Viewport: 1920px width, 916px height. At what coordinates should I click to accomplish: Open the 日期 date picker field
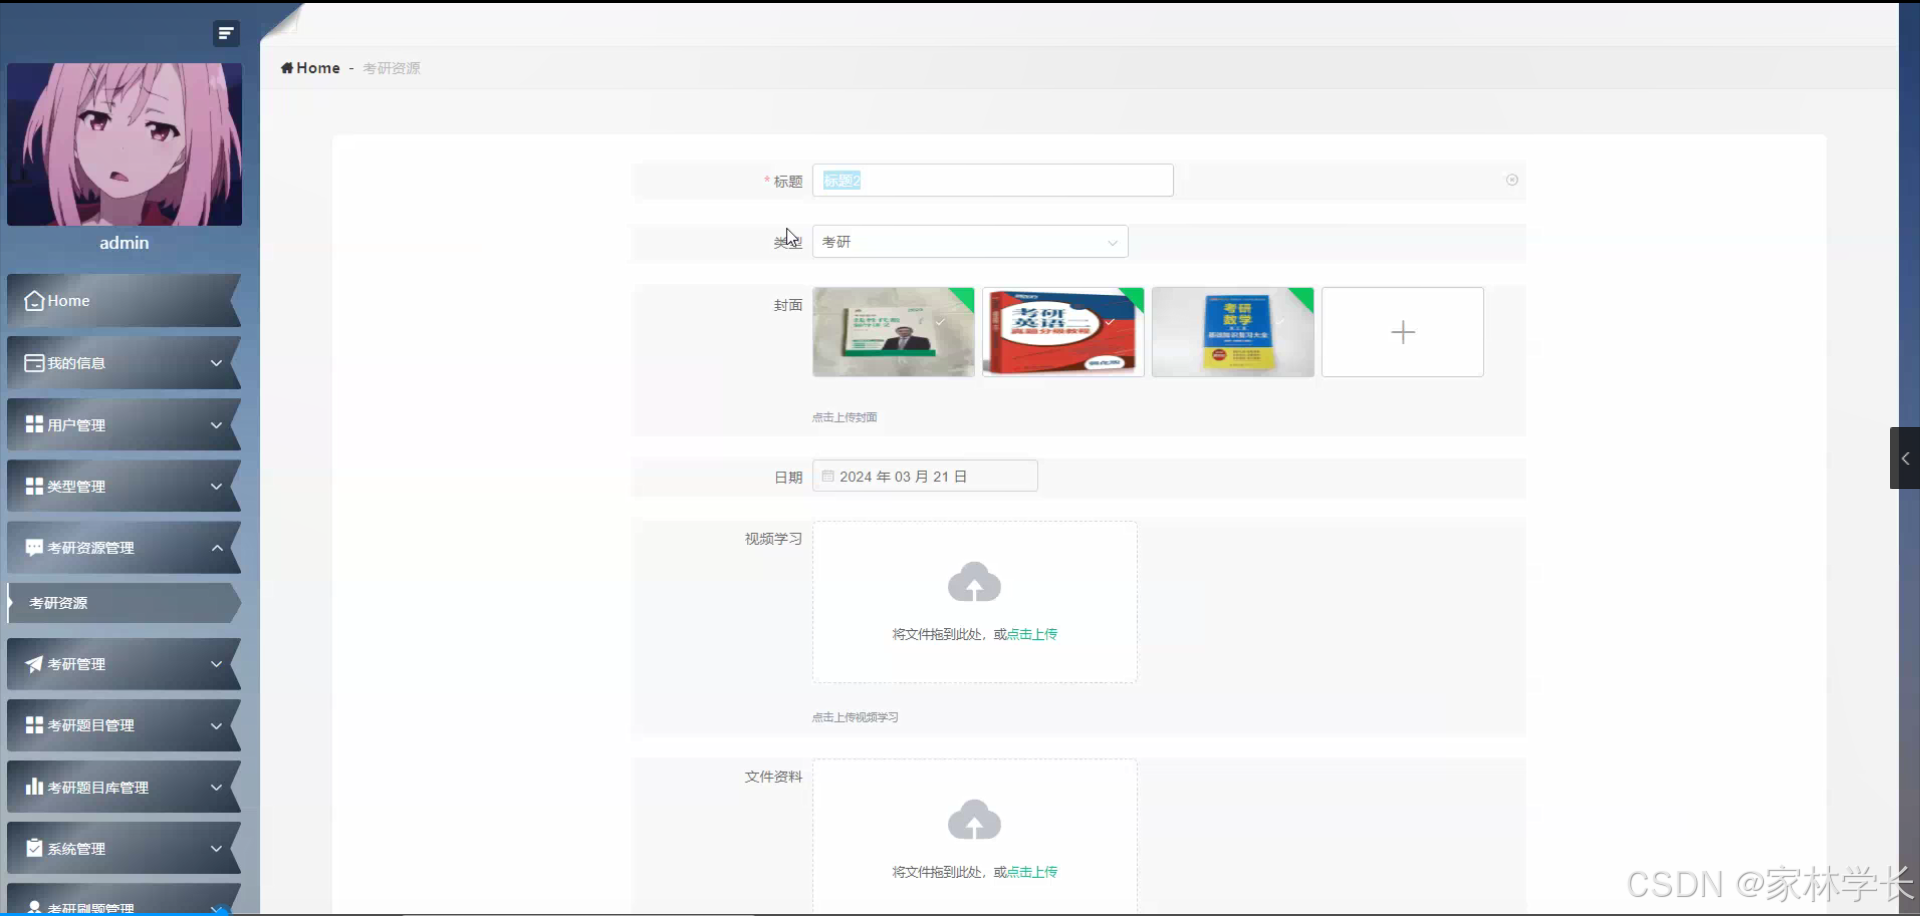point(924,475)
